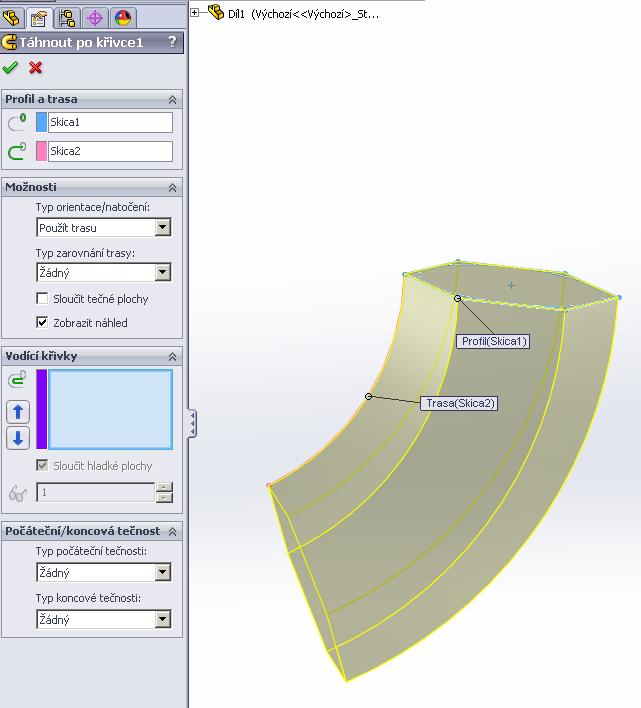This screenshot has width=641, height=708.
Task: Cancel the sweep with the red X
Action: coord(36,67)
